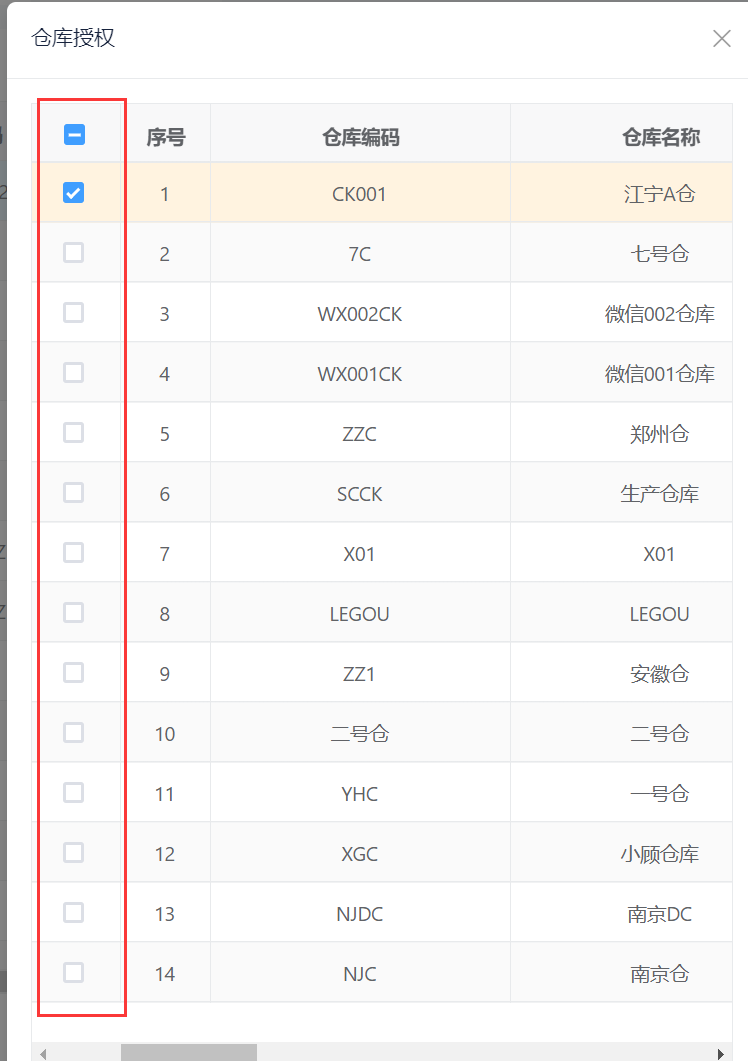Screen dimensions: 748x1061
Task: Click the 一号仓 name cell
Action: point(621,794)
